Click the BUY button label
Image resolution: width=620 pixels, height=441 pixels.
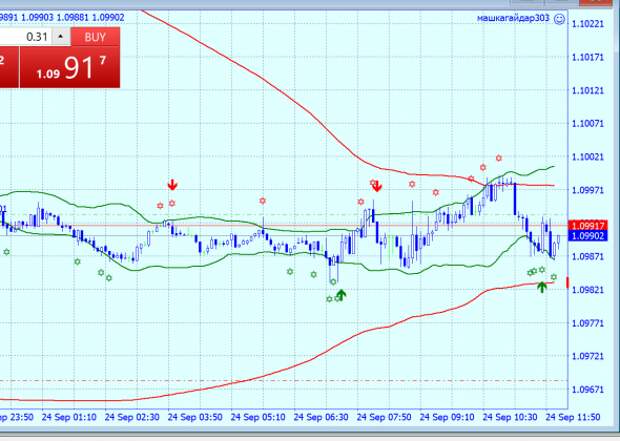coord(95,37)
